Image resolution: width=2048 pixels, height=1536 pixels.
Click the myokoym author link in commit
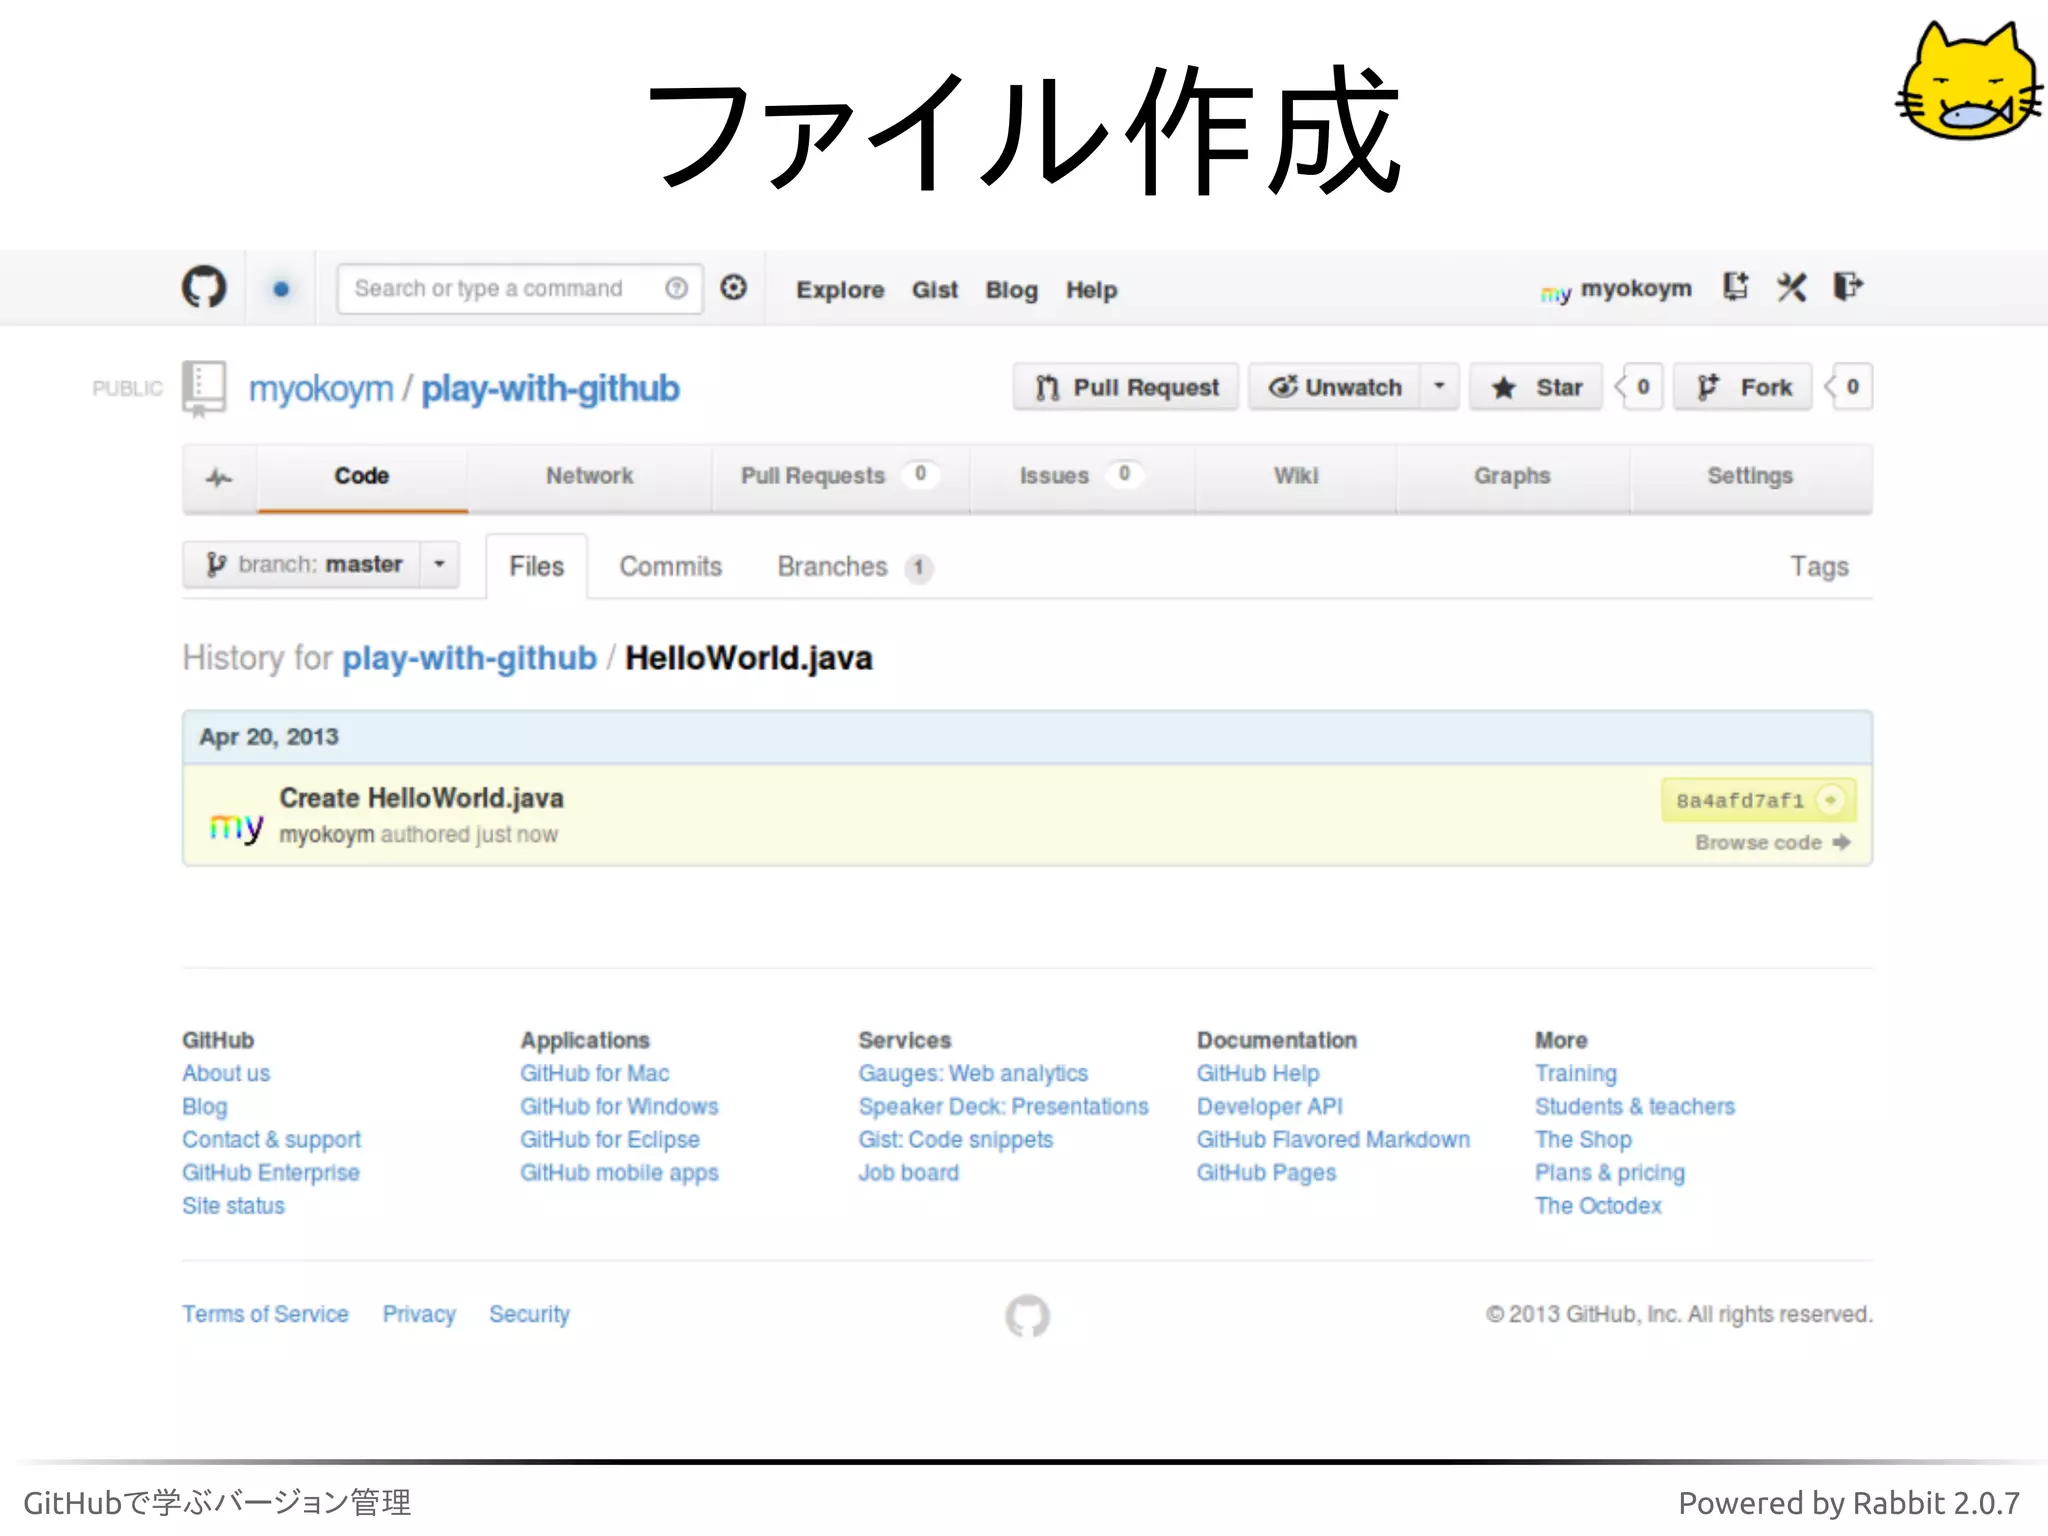(327, 835)
